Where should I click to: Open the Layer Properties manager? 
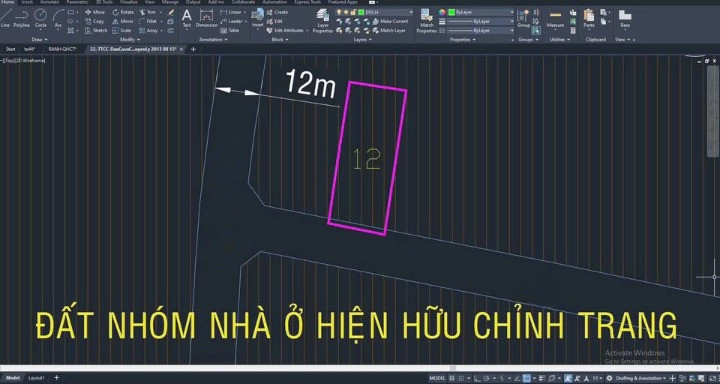323,21
